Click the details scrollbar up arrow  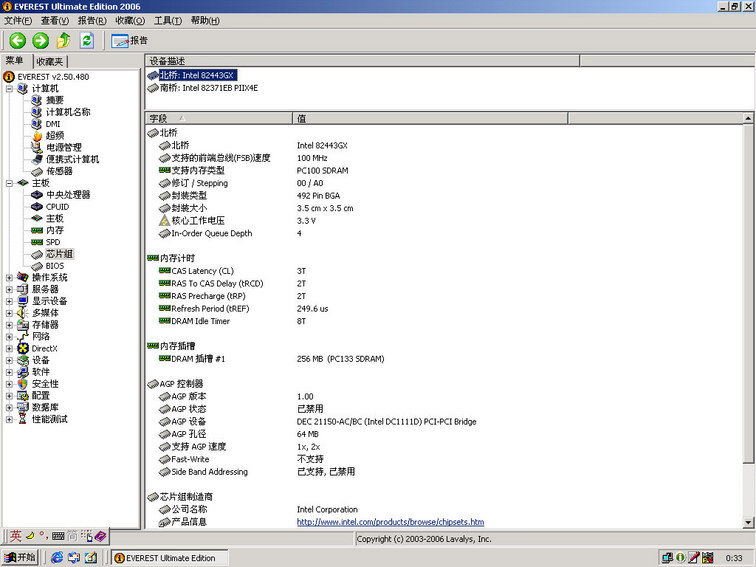[x=748, y=118]
